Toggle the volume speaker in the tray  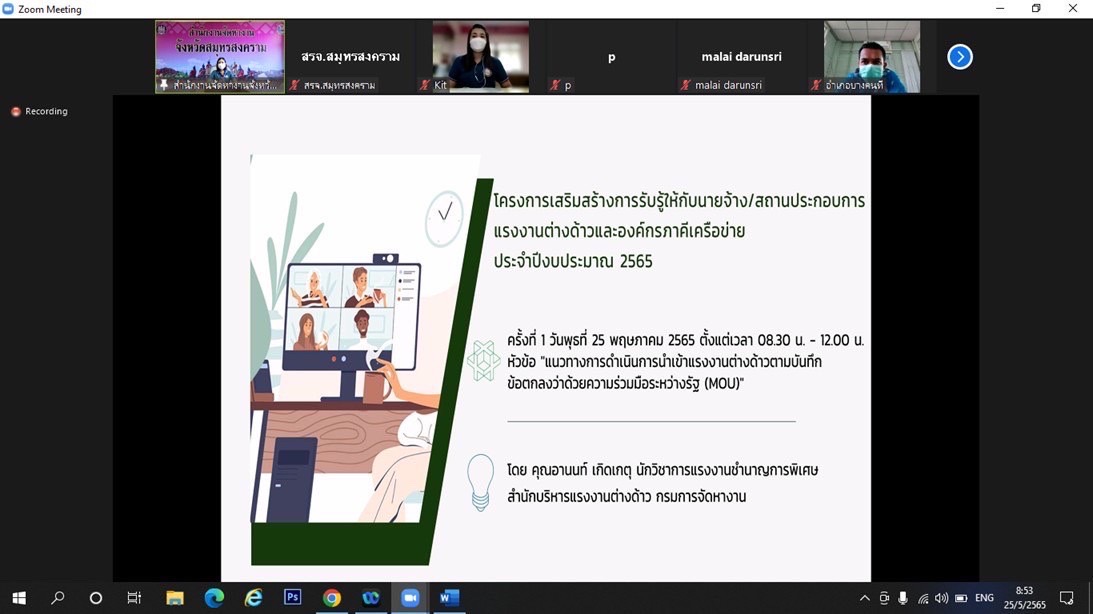(941, 598)
